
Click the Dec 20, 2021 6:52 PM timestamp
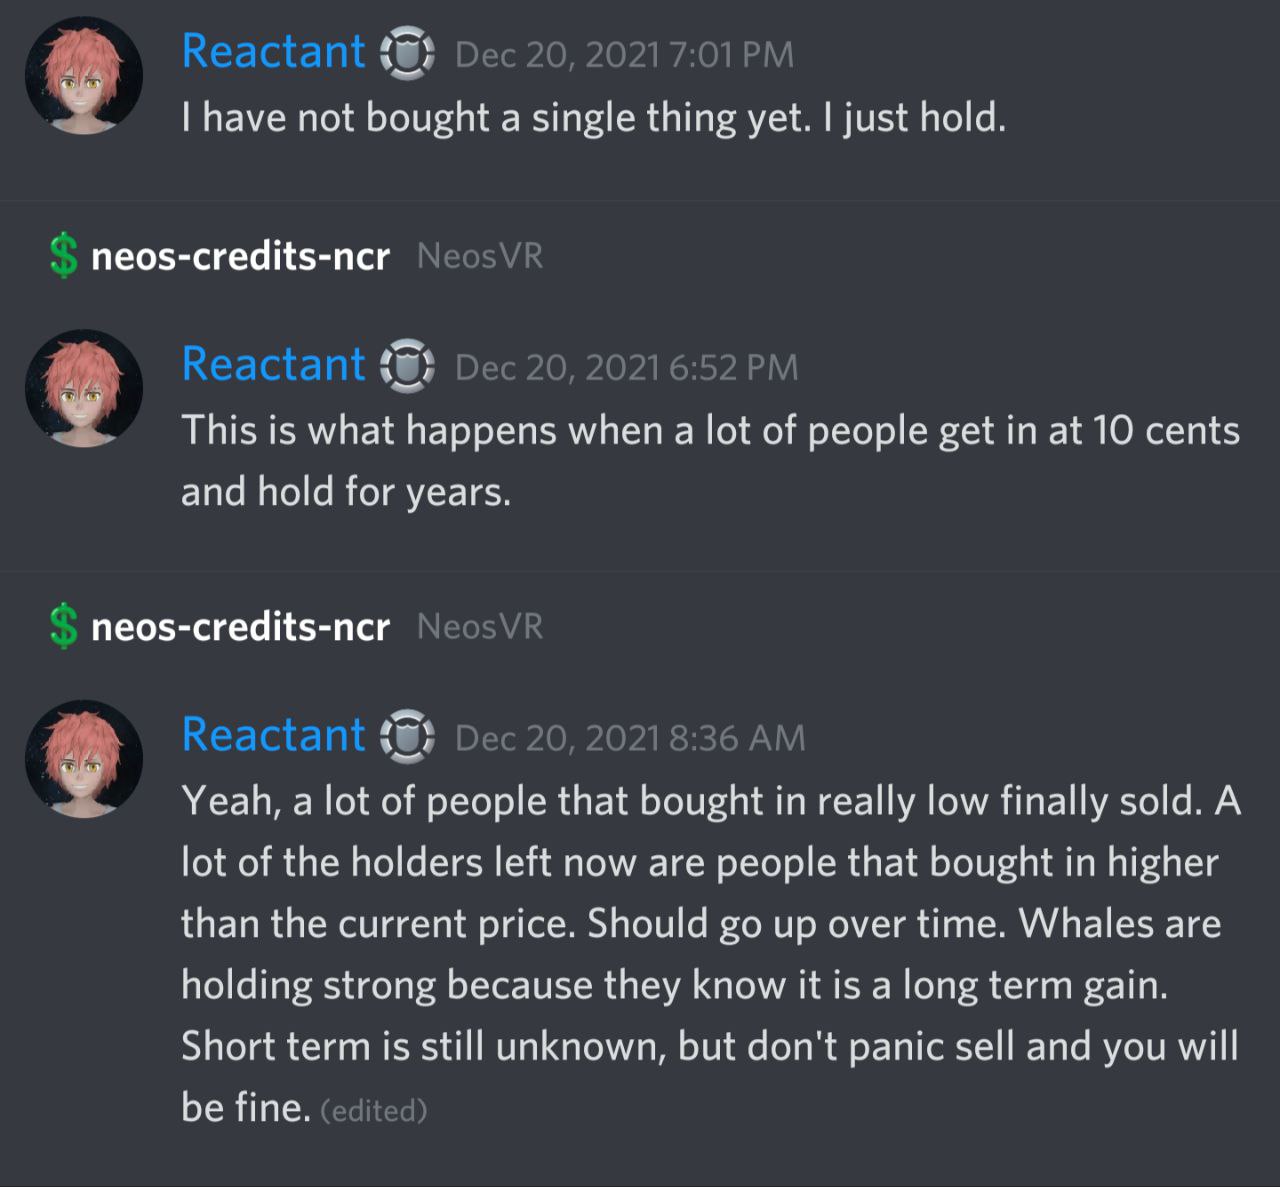626,368
